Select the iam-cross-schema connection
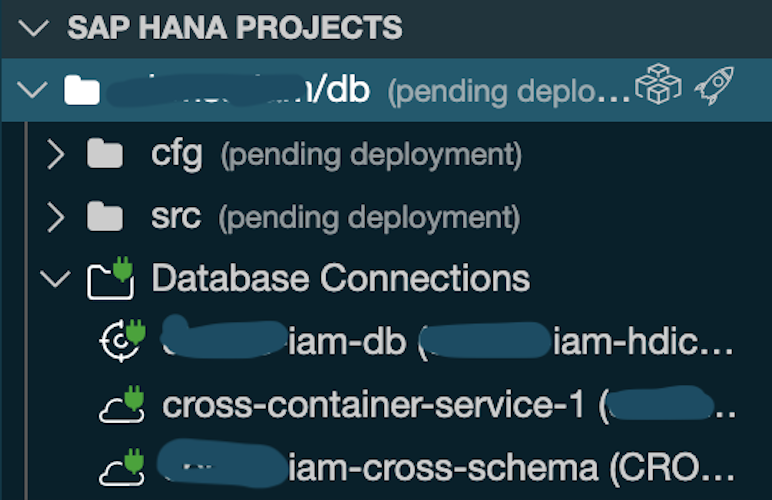This screenshot has width=772, height=500. click(446, 466)
